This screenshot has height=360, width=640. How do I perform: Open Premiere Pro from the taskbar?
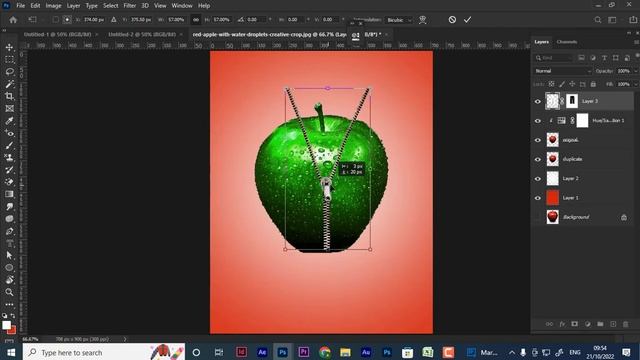coord(303,352)
